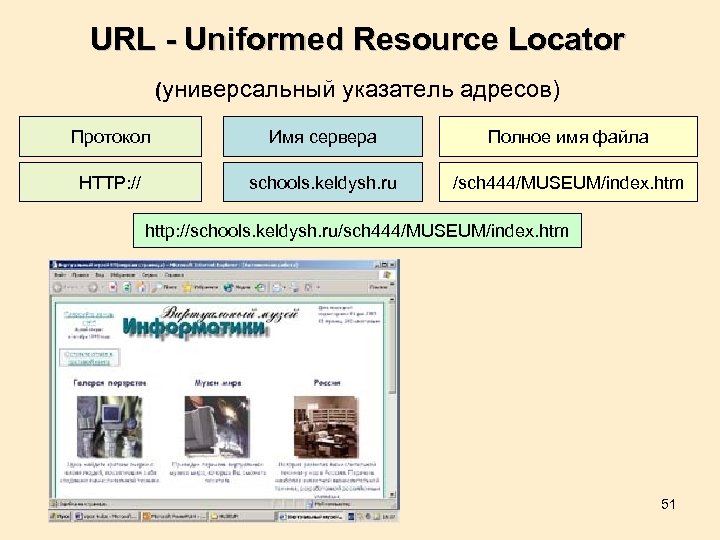Click the language indicator in system tray

click(x=351, y=516)
